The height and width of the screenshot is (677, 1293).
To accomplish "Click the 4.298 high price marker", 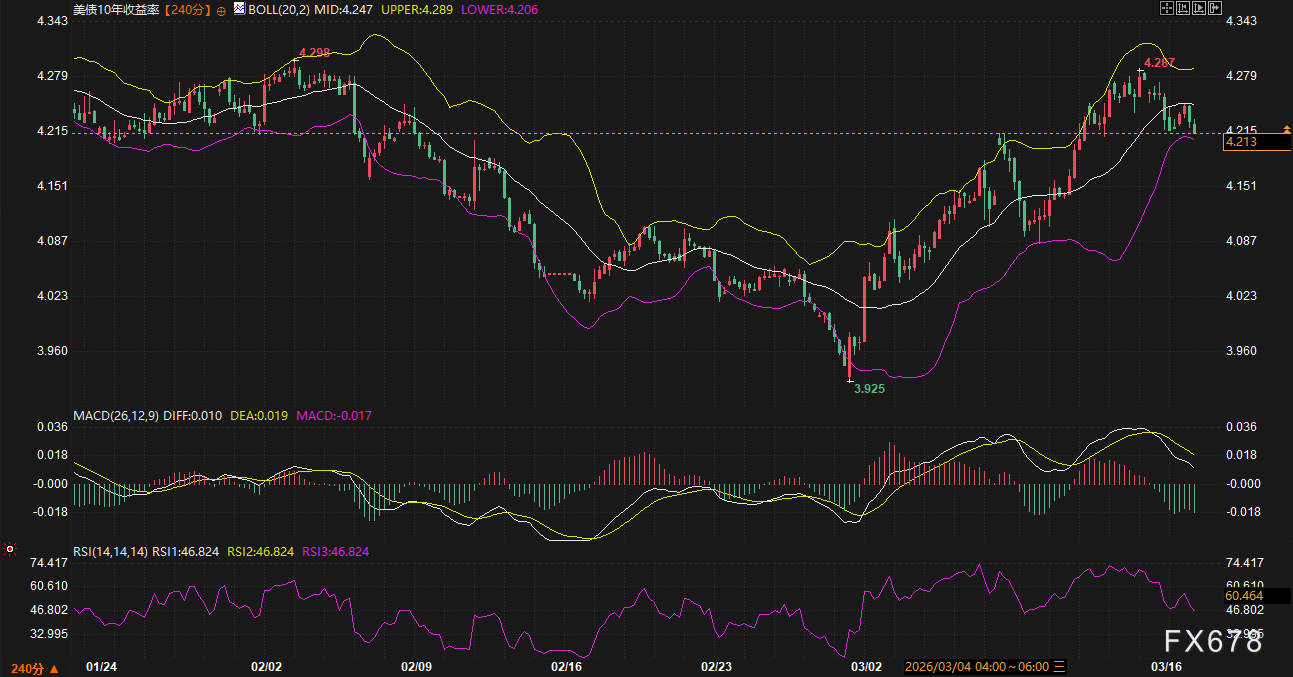I will tap(314, 52).
